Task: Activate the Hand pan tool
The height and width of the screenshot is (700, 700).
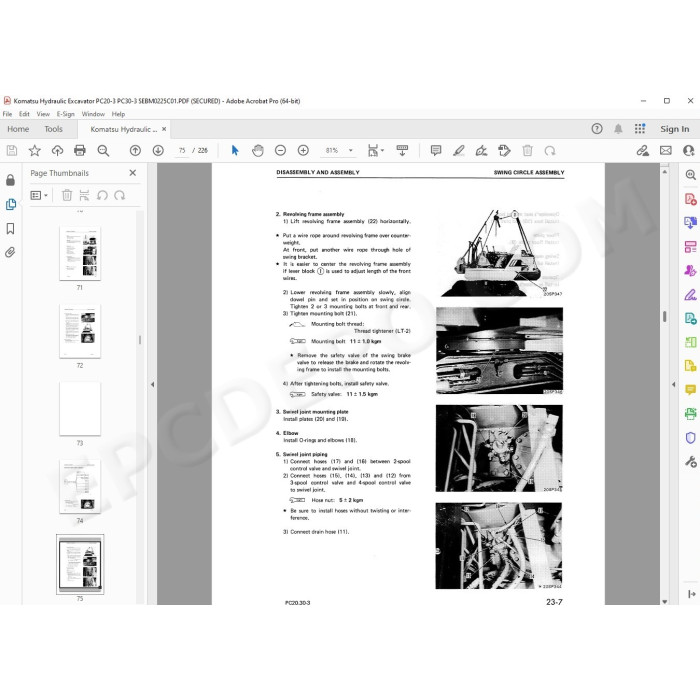Action: tap(258, 151)
